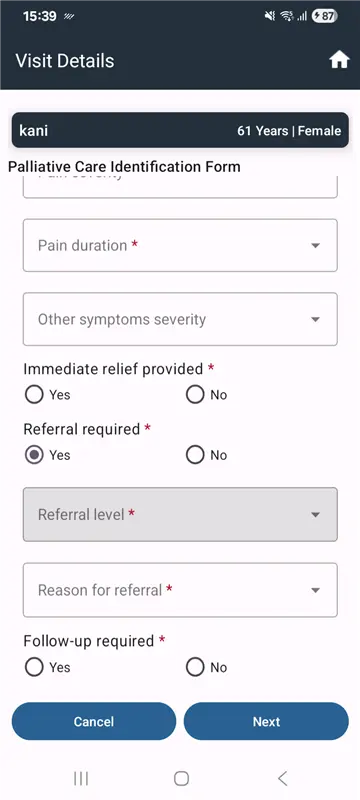Tap the battery indicator in status bar
360x800 pixels.
click(325, 16)
